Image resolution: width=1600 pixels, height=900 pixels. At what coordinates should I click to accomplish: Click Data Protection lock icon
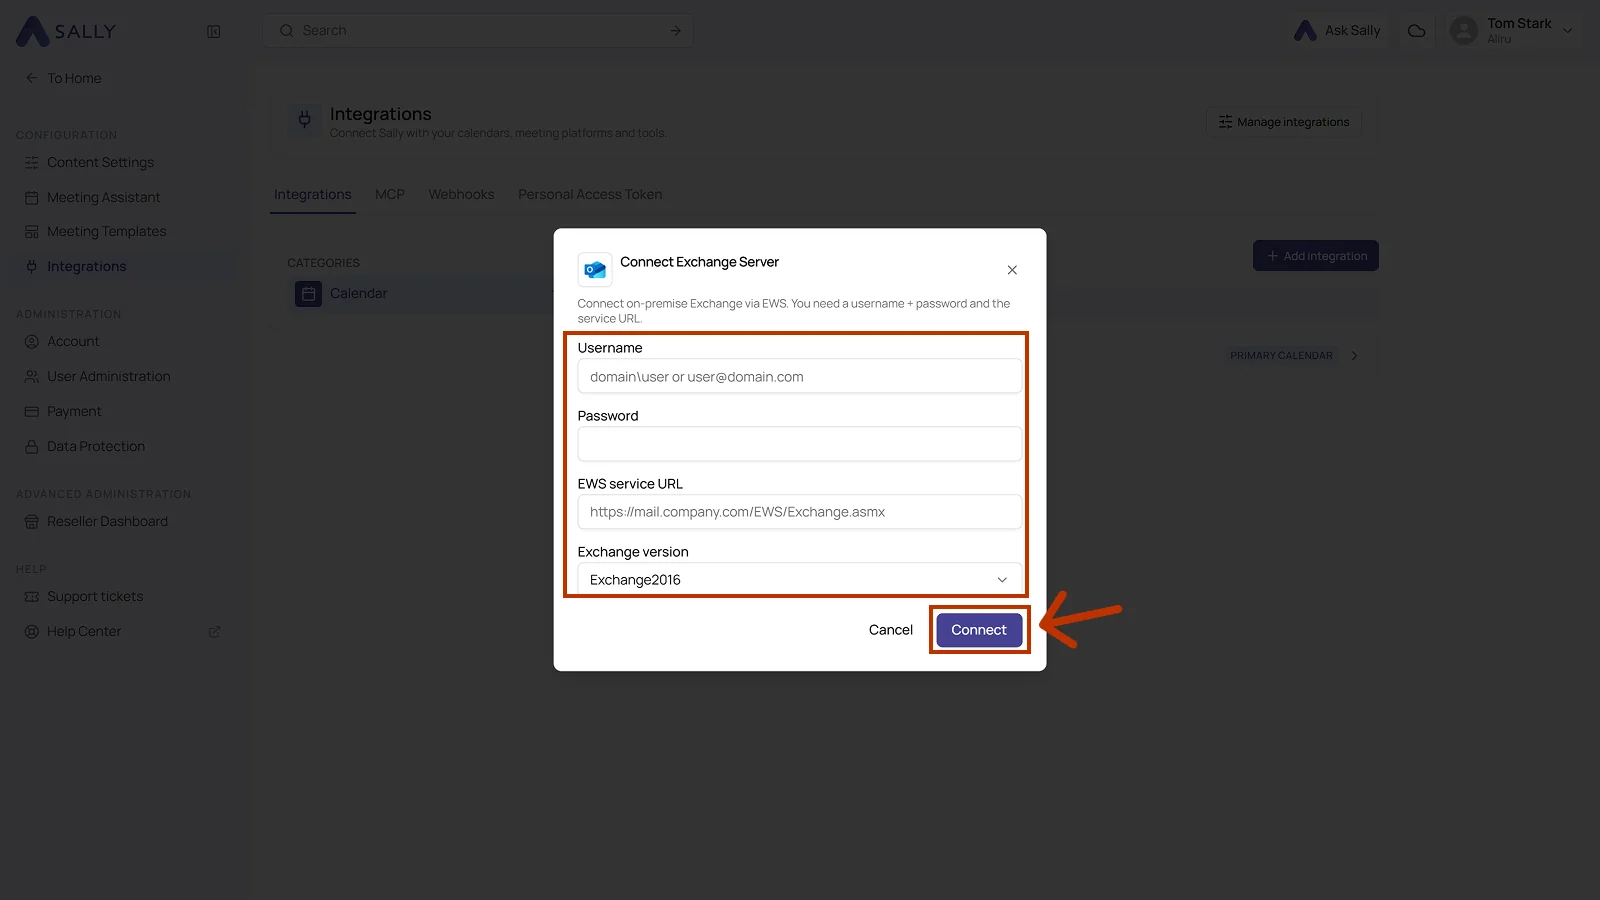click(32, 446)
